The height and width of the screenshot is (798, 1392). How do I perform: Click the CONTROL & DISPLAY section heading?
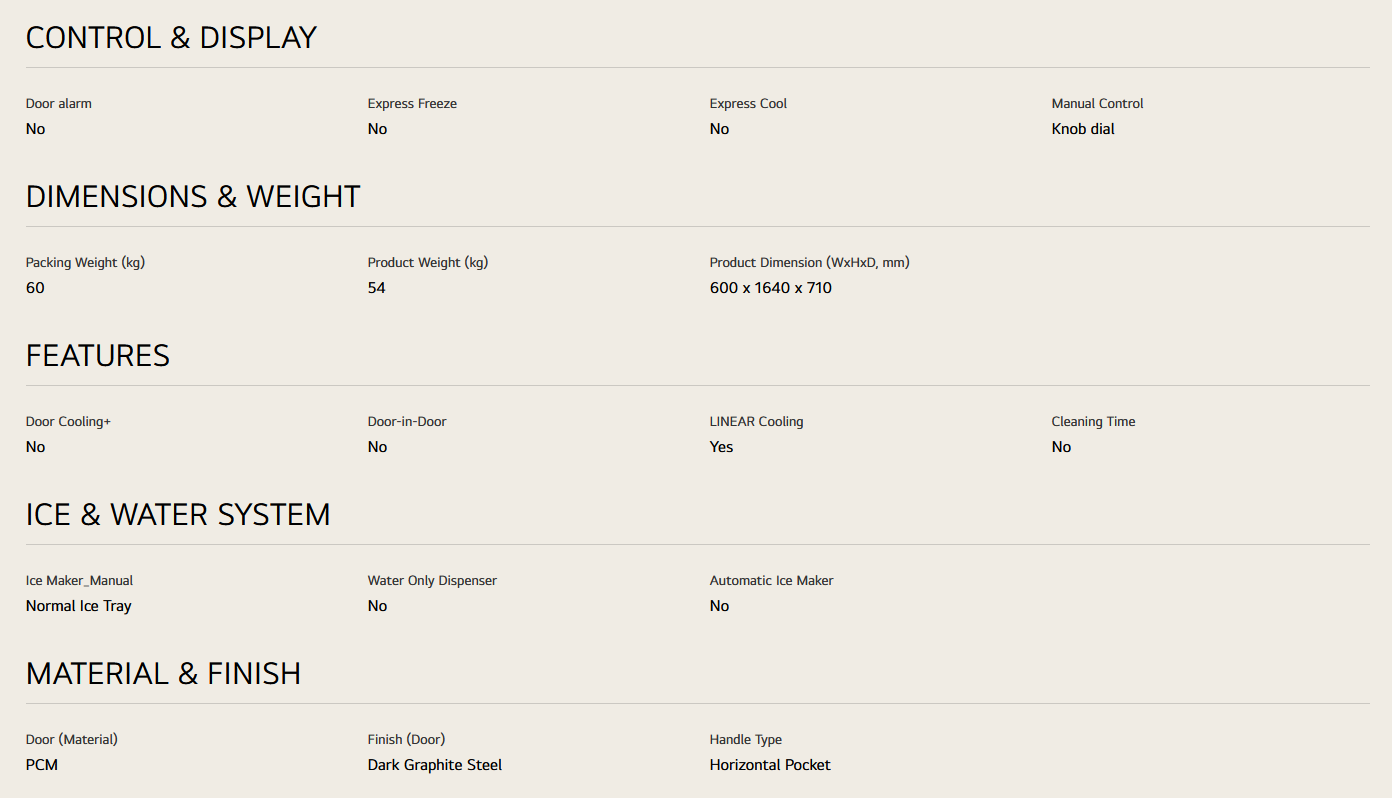pos(171,38)
